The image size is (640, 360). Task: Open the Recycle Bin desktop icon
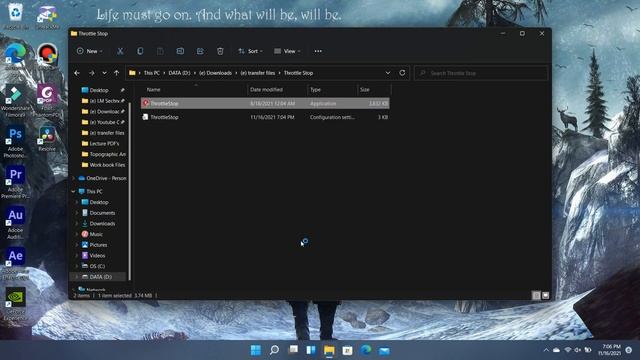pyautogui.click(x=16, y=16)
